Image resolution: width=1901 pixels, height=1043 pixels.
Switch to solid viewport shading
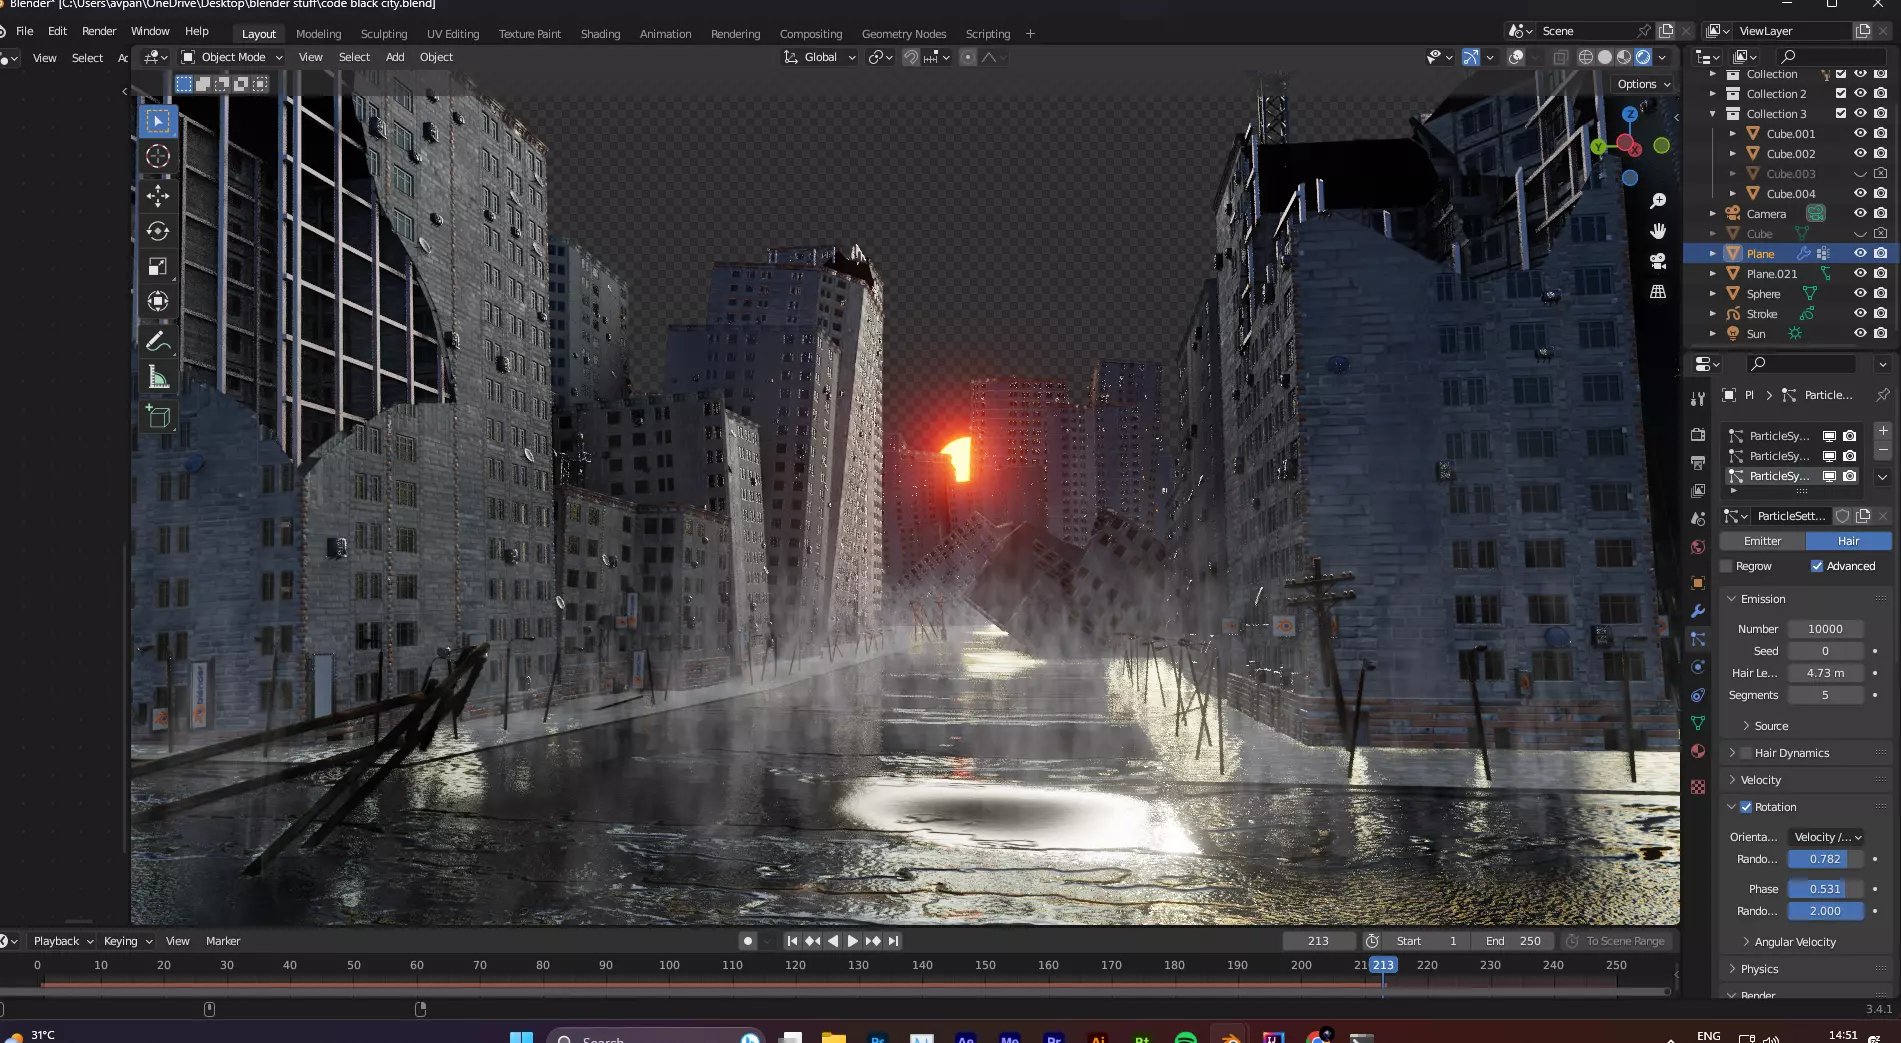[x=1605, y=57]
